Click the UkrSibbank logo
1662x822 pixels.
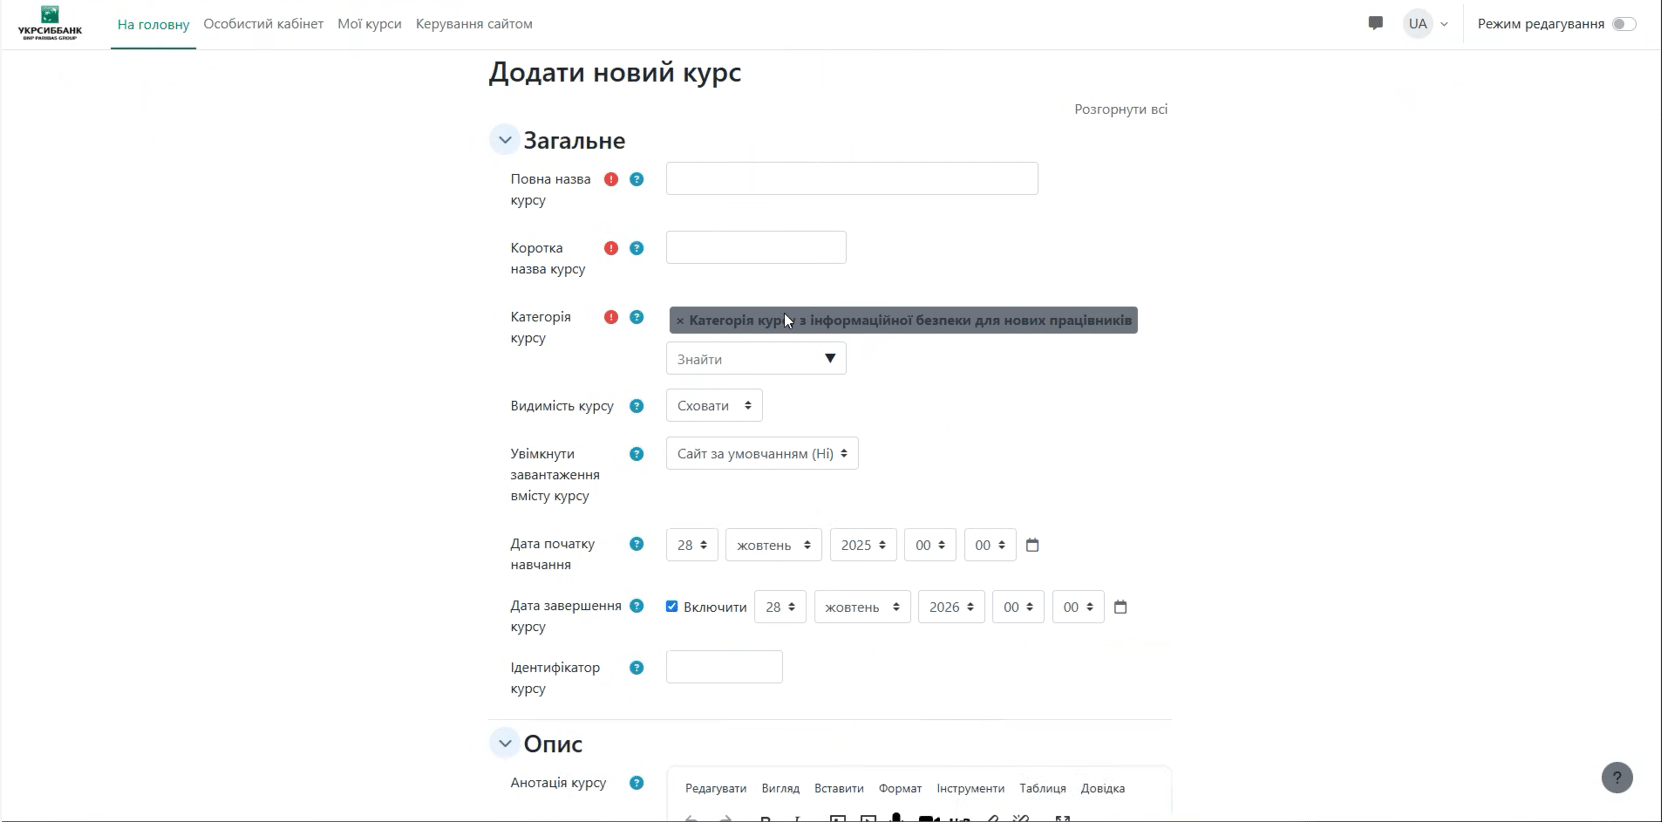(x=50, y=23)
